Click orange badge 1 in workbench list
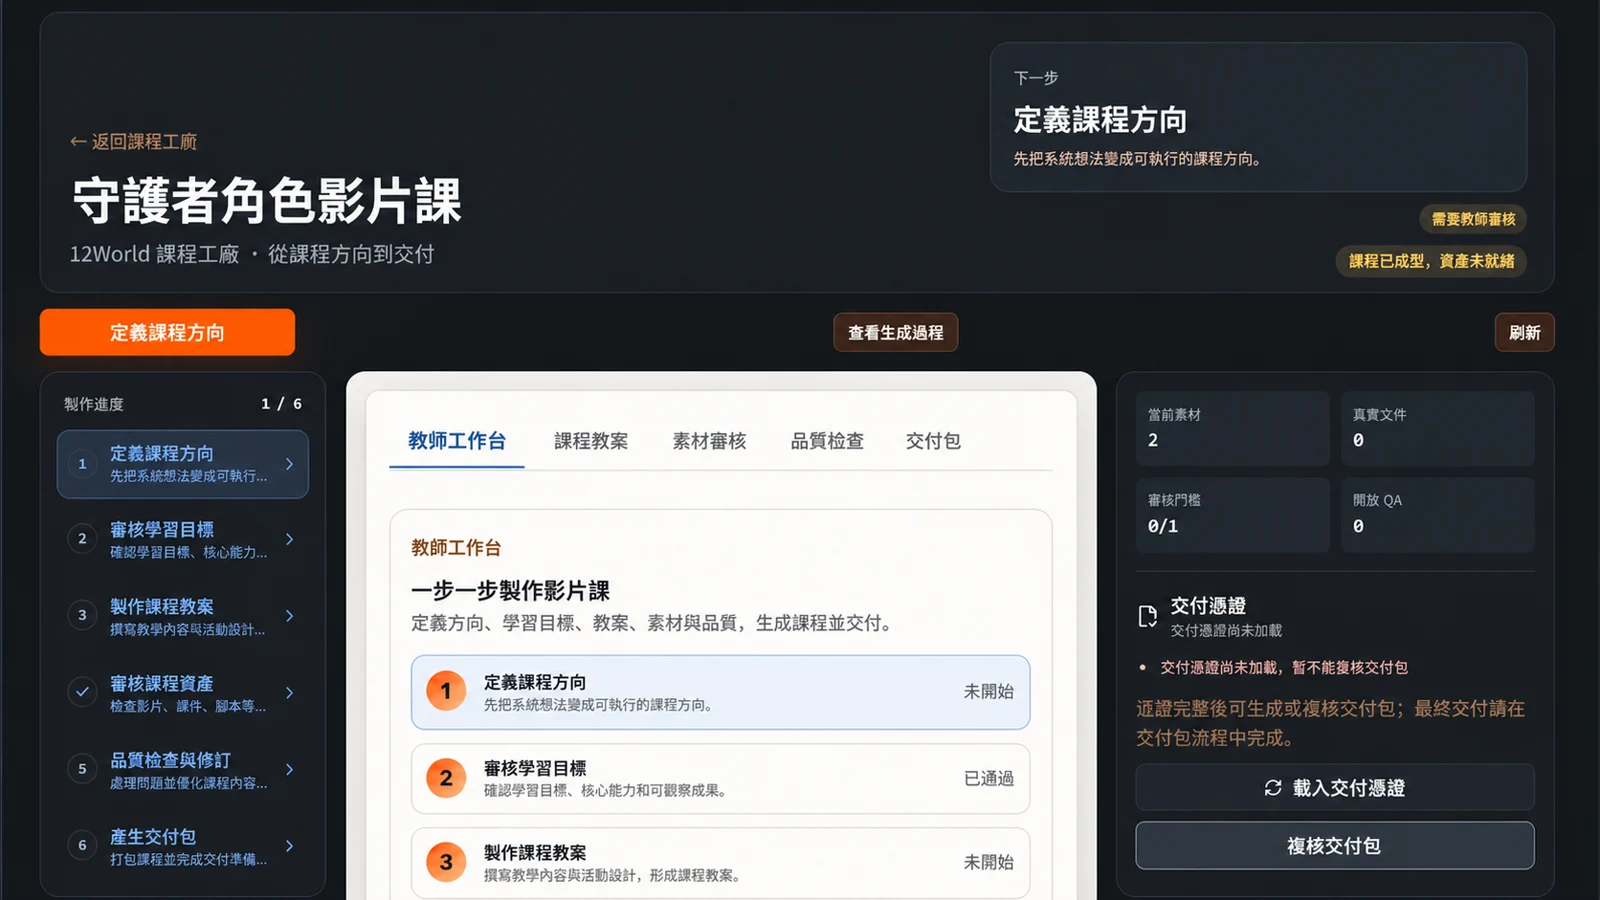The height and width of the screenshot is (900, 1600). (x=446, y=691)
